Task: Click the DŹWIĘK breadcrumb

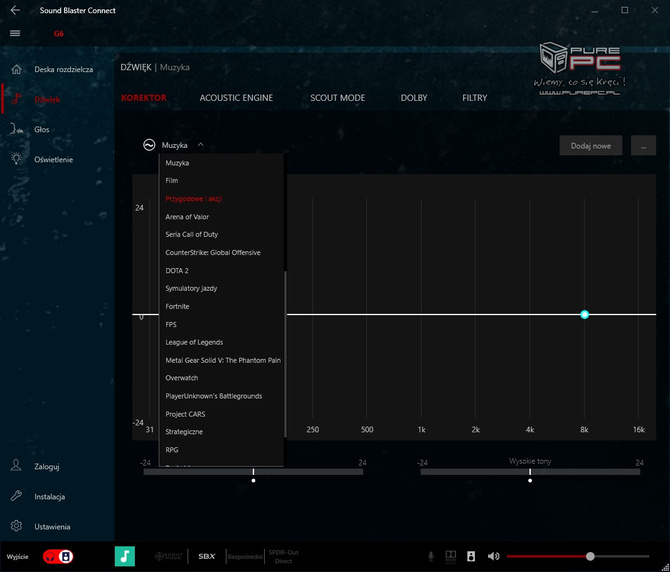Action: click(x=135, y=67)
